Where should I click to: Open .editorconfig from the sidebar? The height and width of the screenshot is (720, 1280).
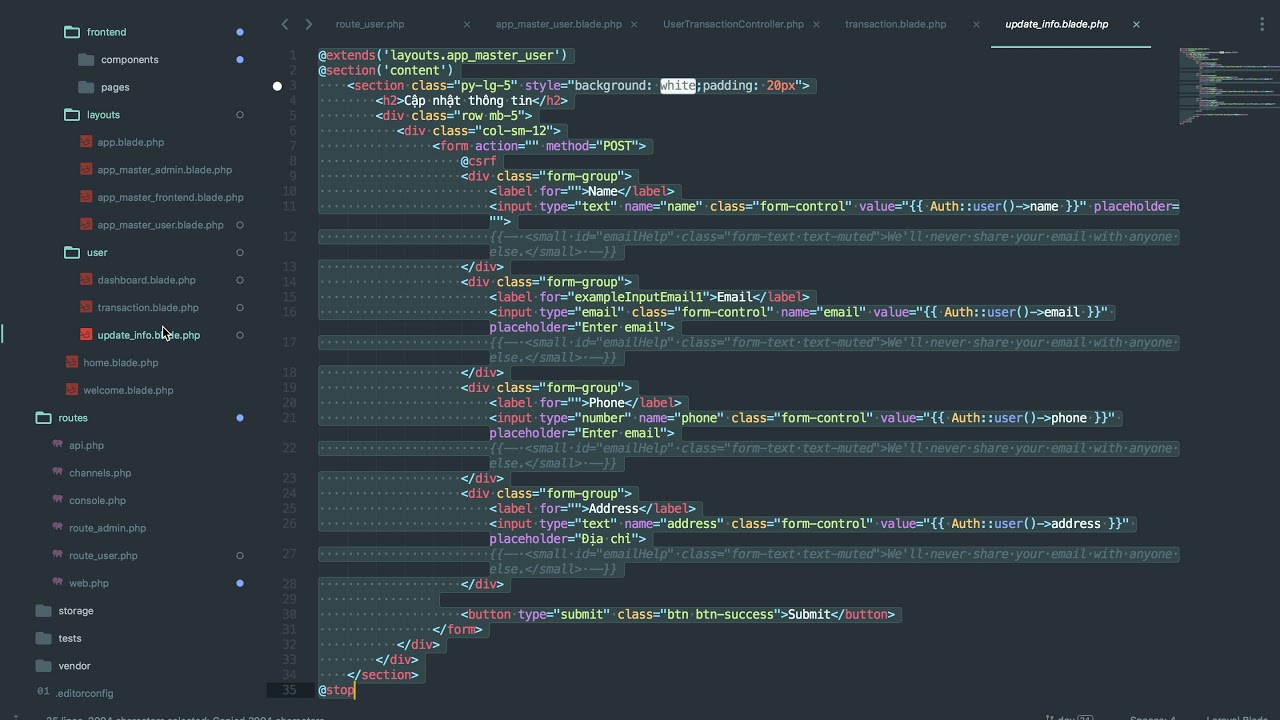tap(85, 693)
